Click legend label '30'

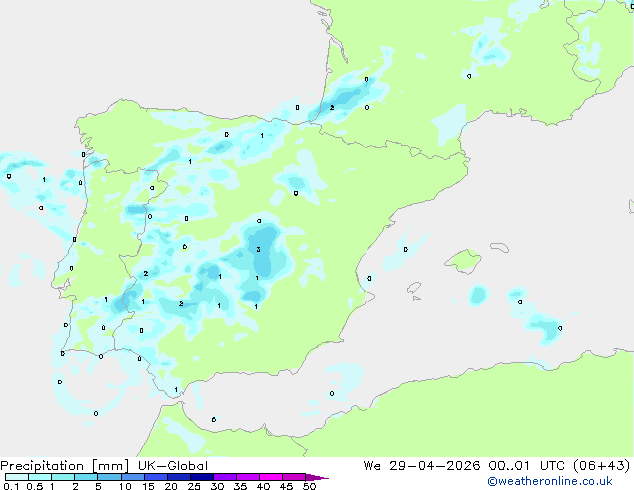pyautogui.click(x=217, y=486)
